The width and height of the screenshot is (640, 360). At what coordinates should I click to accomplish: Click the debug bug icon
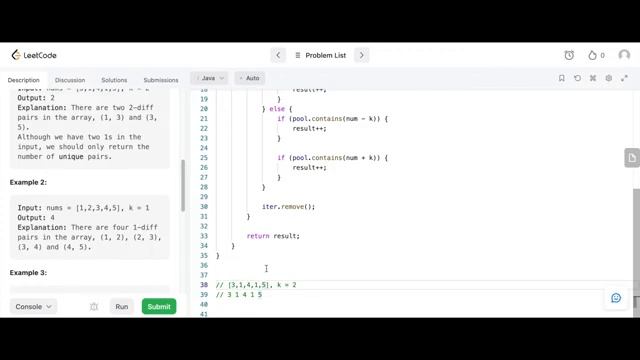pos(94,307)
